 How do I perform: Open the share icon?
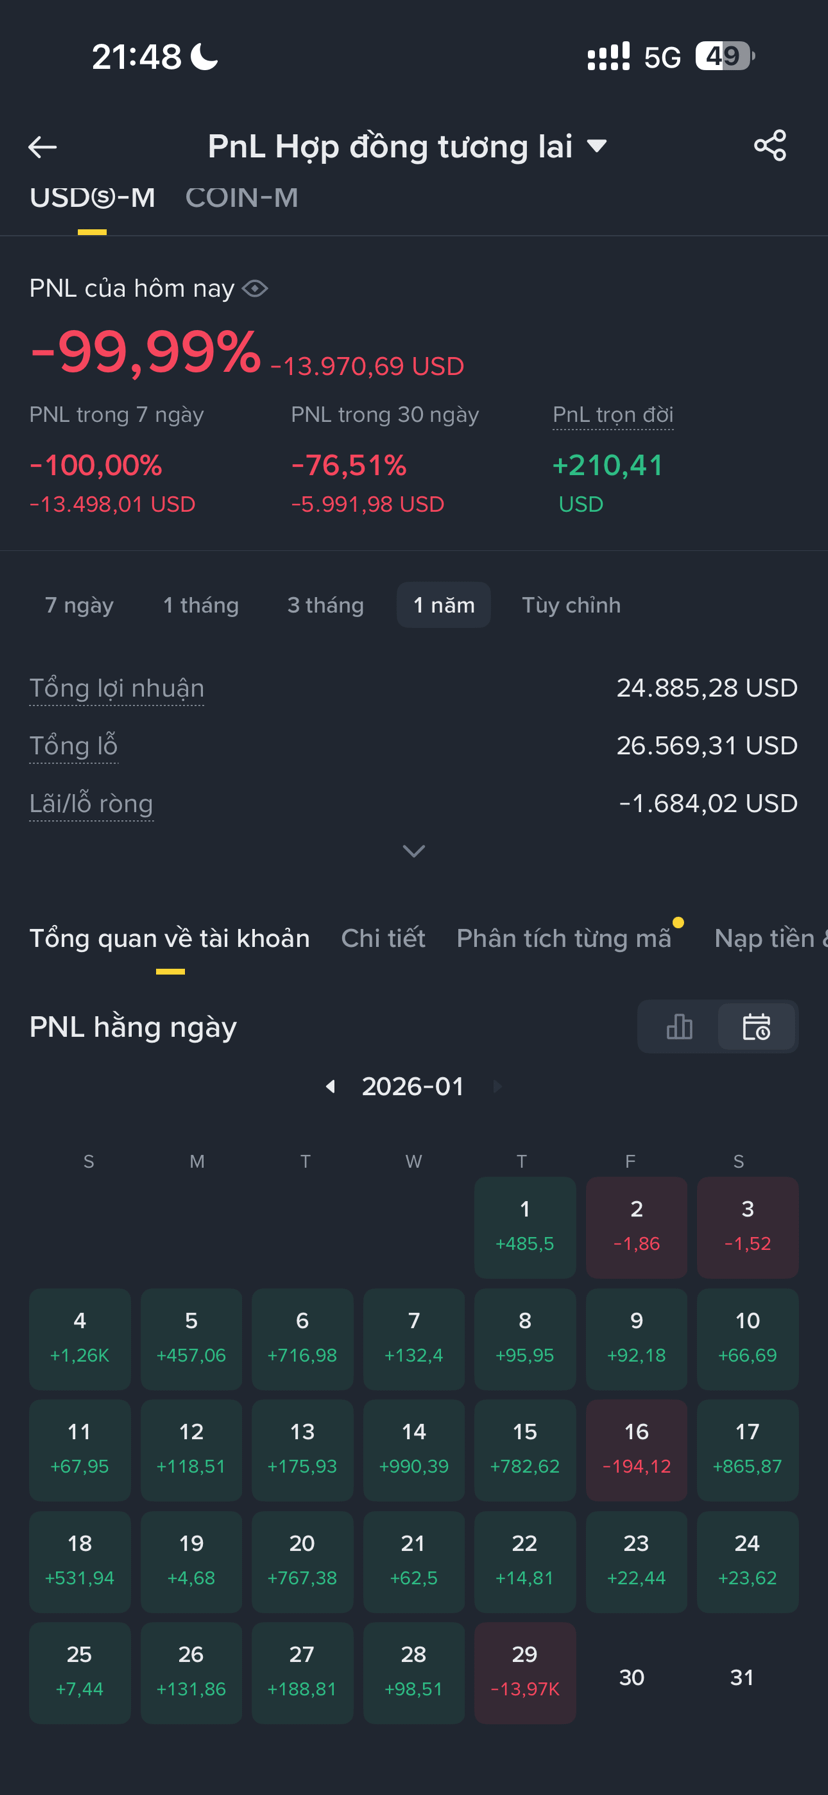pyautogui.click(x=770, y=146)
